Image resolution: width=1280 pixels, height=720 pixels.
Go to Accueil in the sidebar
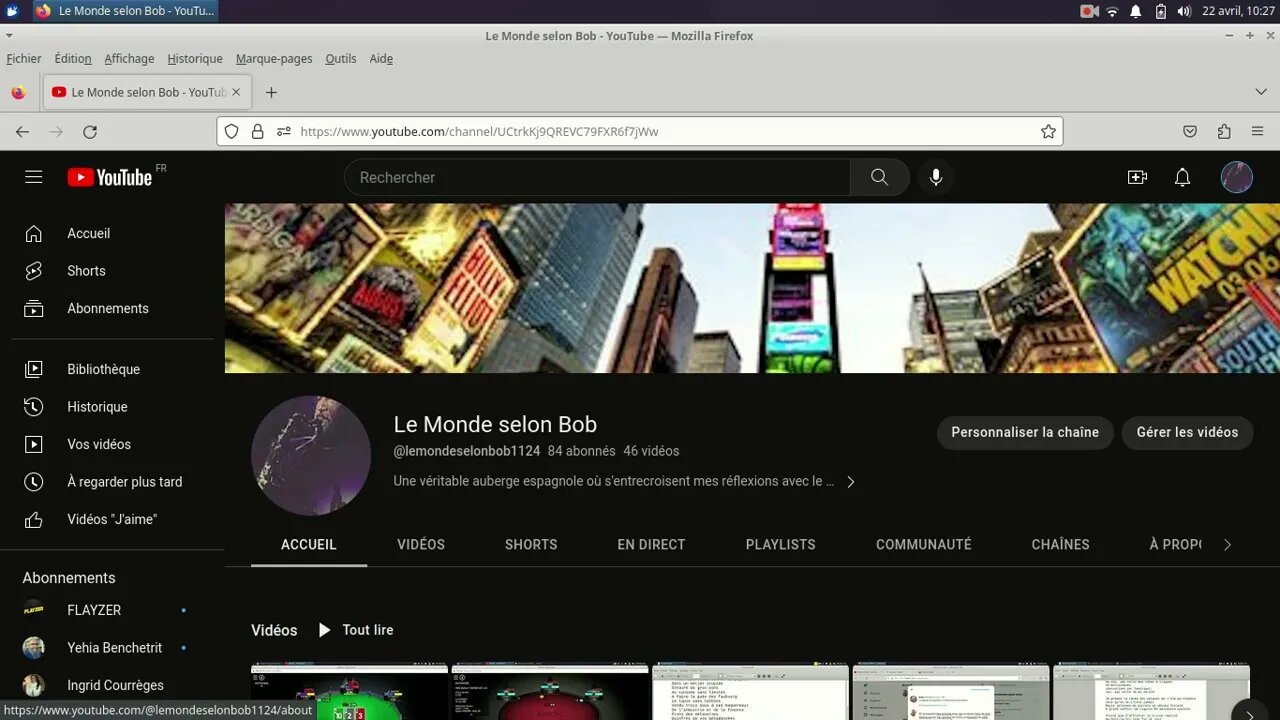[x=112, y=233]
